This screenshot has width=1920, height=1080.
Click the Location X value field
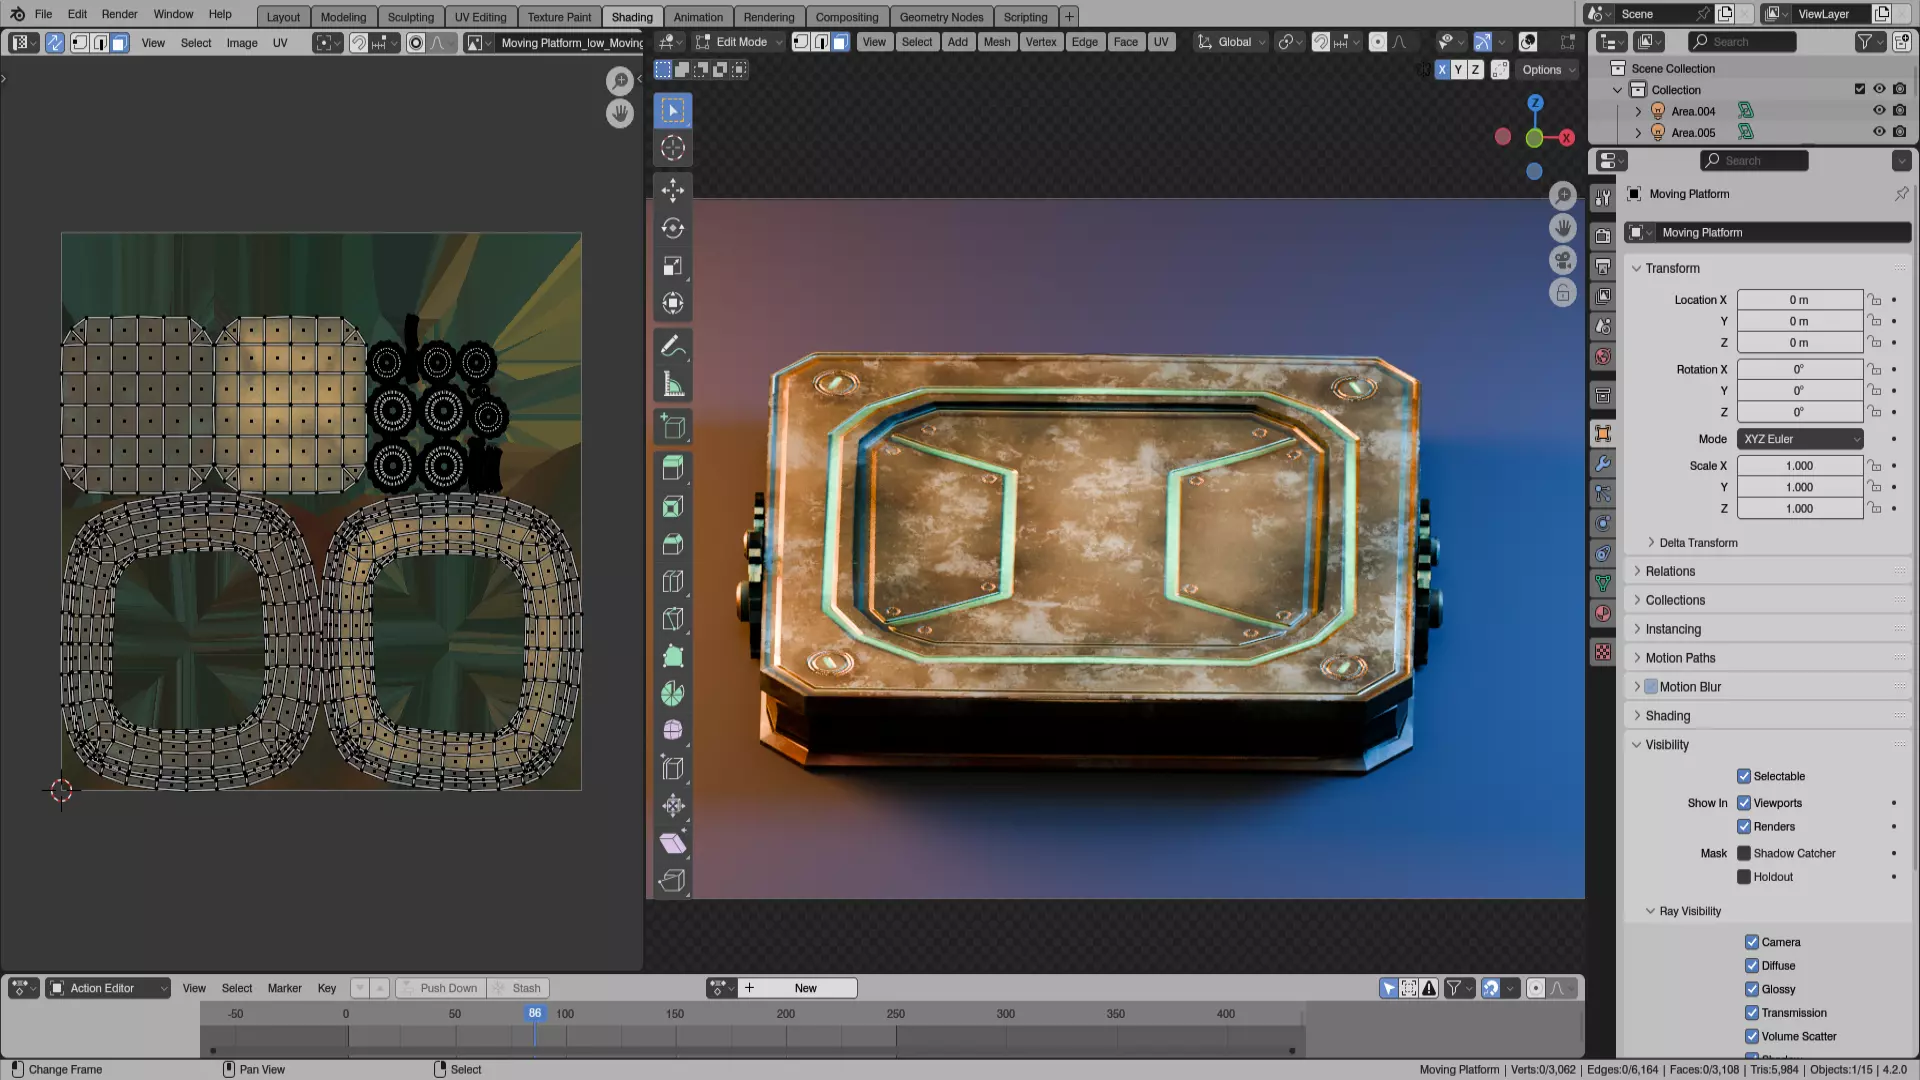pyautogui.click(x=1799, y=300)
